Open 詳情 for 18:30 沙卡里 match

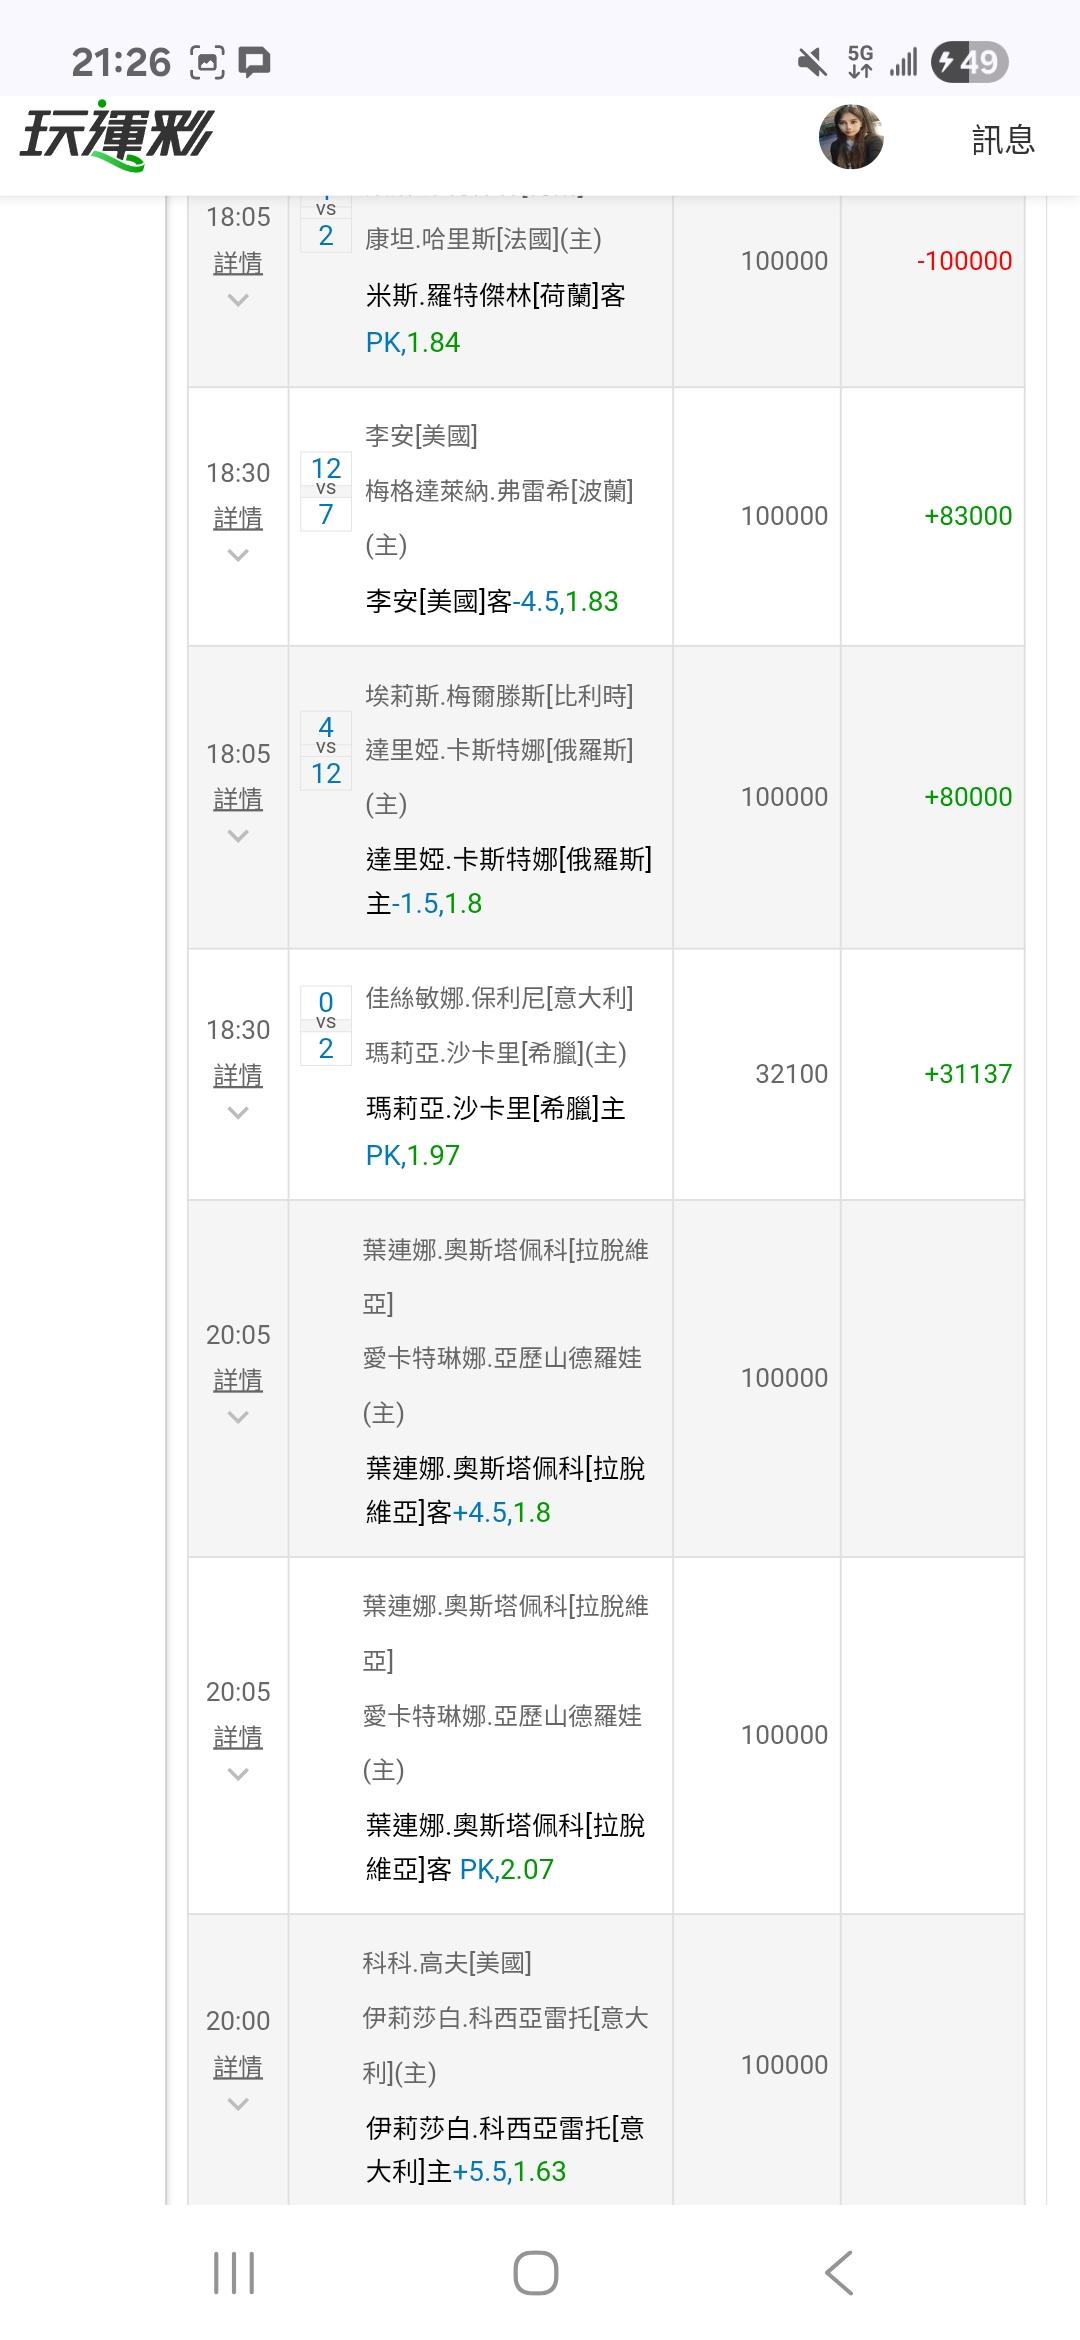[x=238, y=1075]
